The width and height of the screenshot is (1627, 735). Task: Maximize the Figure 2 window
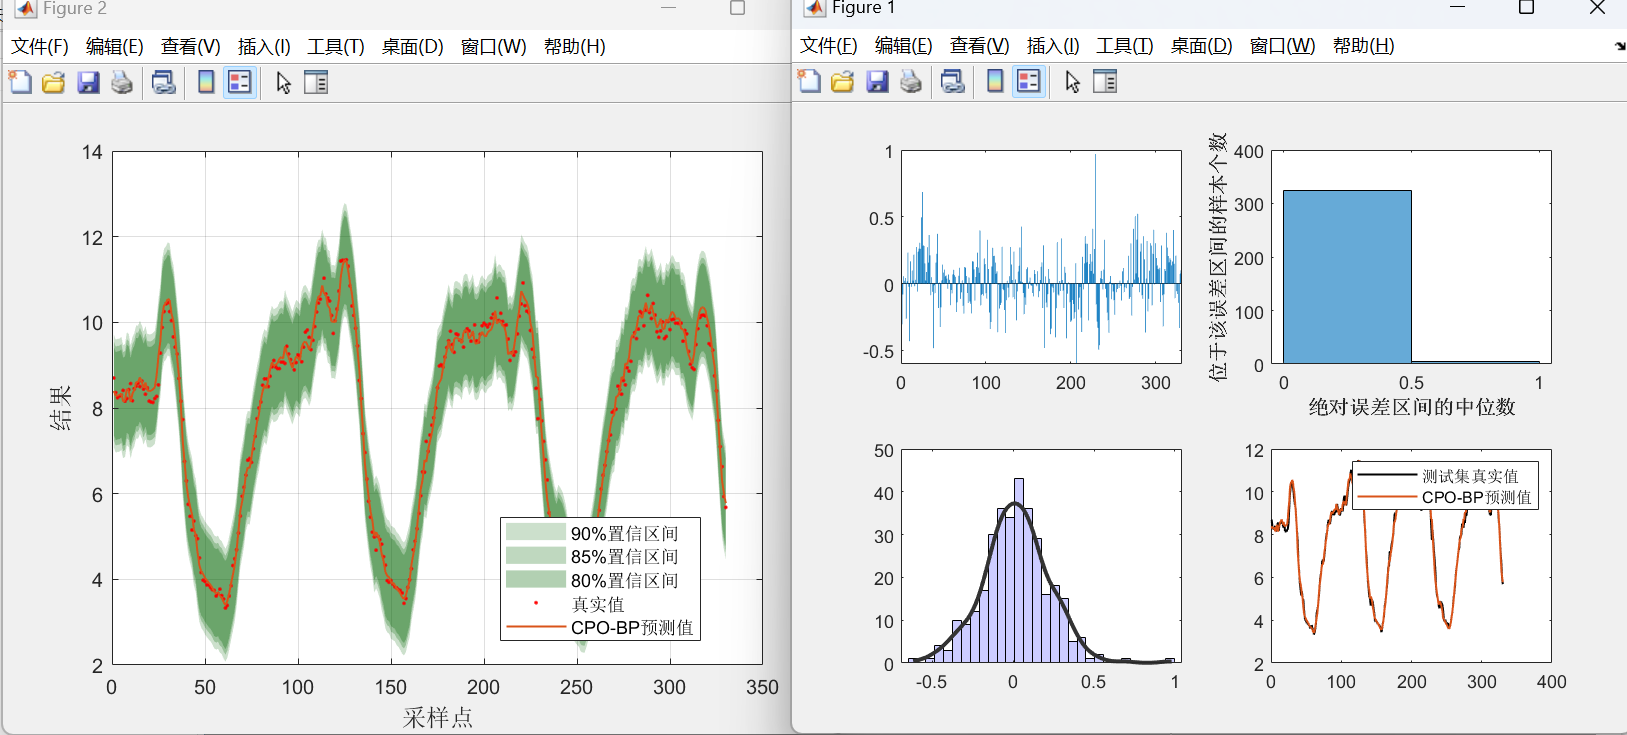[738, 8]
